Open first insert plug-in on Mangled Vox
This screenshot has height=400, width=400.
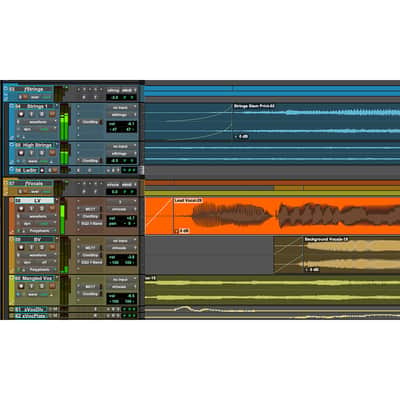[91, 287]
